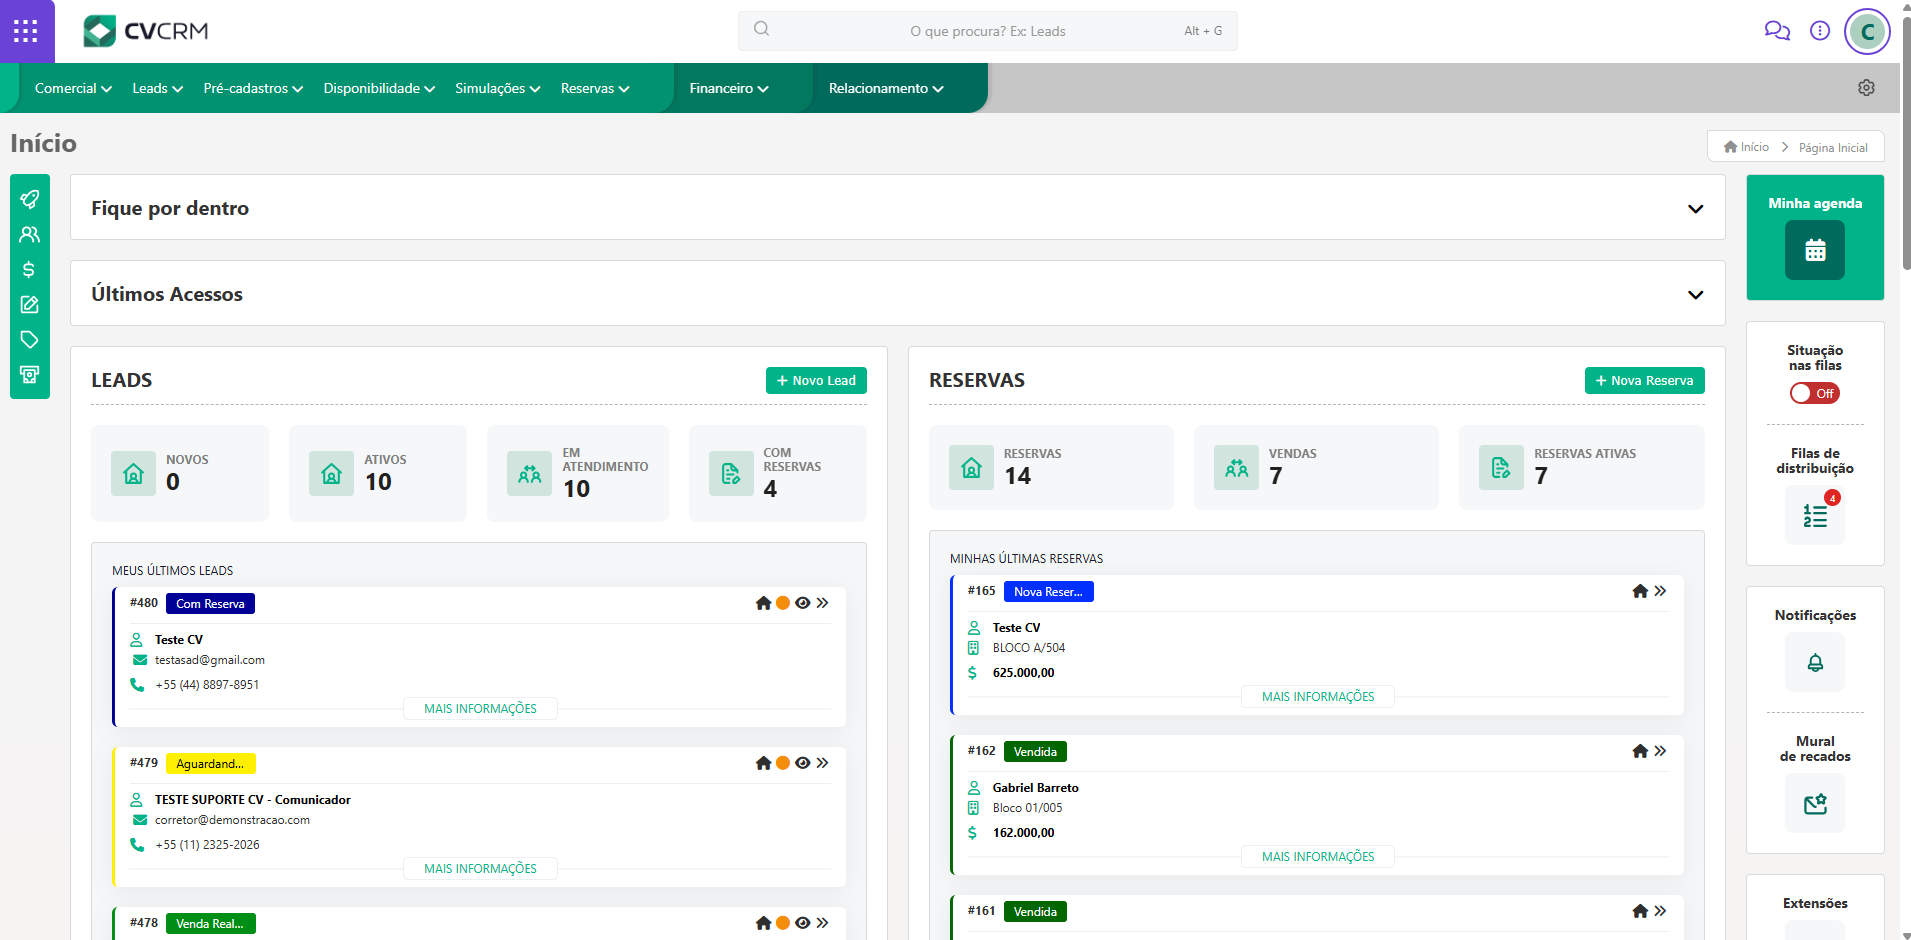Click home icon on lead #479
The image size is (1911, 940).
764,763
